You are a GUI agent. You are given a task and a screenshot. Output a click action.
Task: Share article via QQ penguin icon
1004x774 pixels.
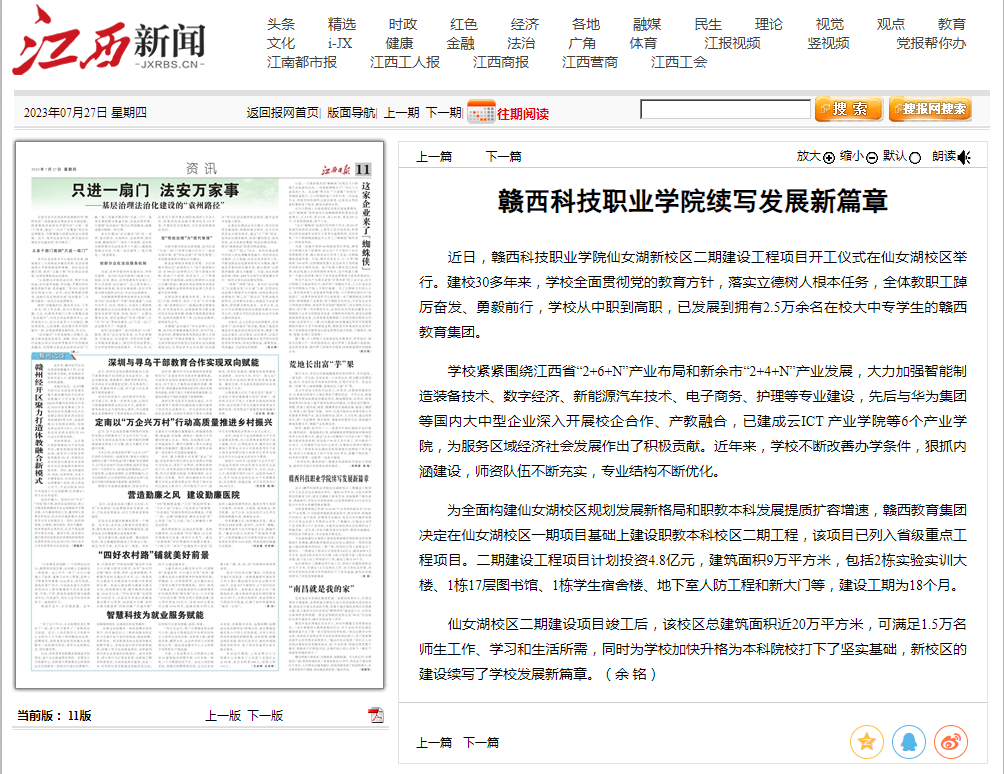click(x=908, y=741)
